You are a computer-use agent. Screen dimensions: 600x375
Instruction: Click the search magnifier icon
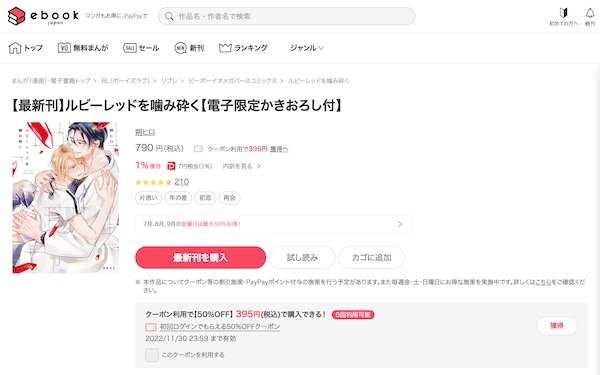(169, 16)
